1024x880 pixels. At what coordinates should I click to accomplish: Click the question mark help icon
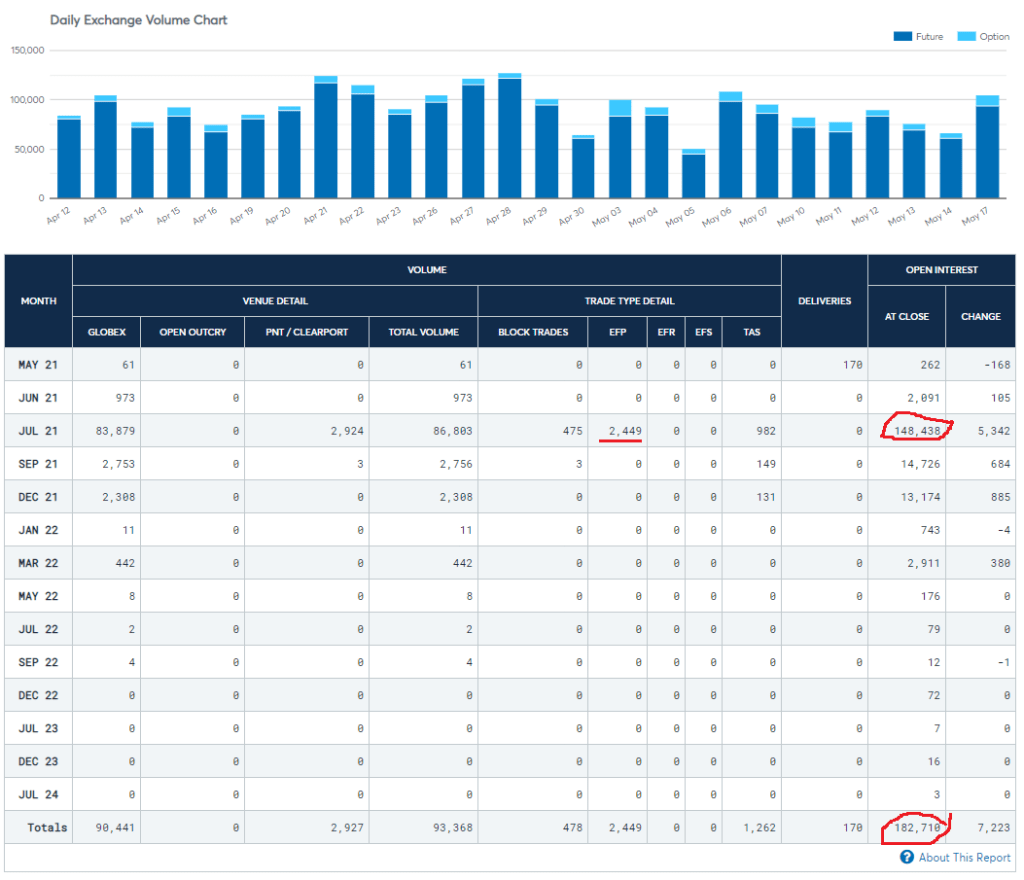tap(907, 857)
